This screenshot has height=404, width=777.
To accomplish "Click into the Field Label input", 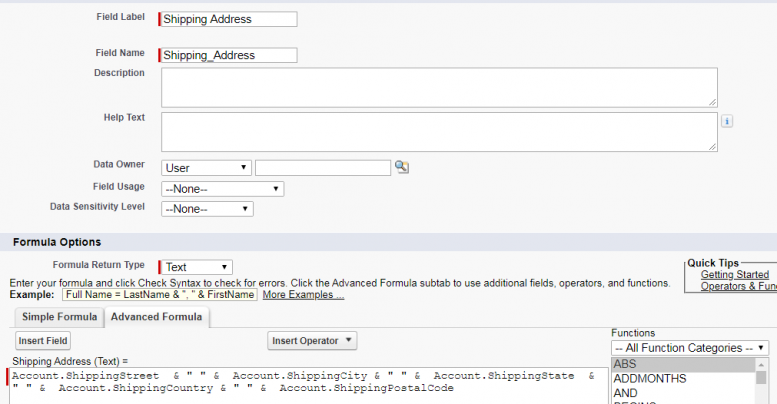I will click(x=229, y=19).
